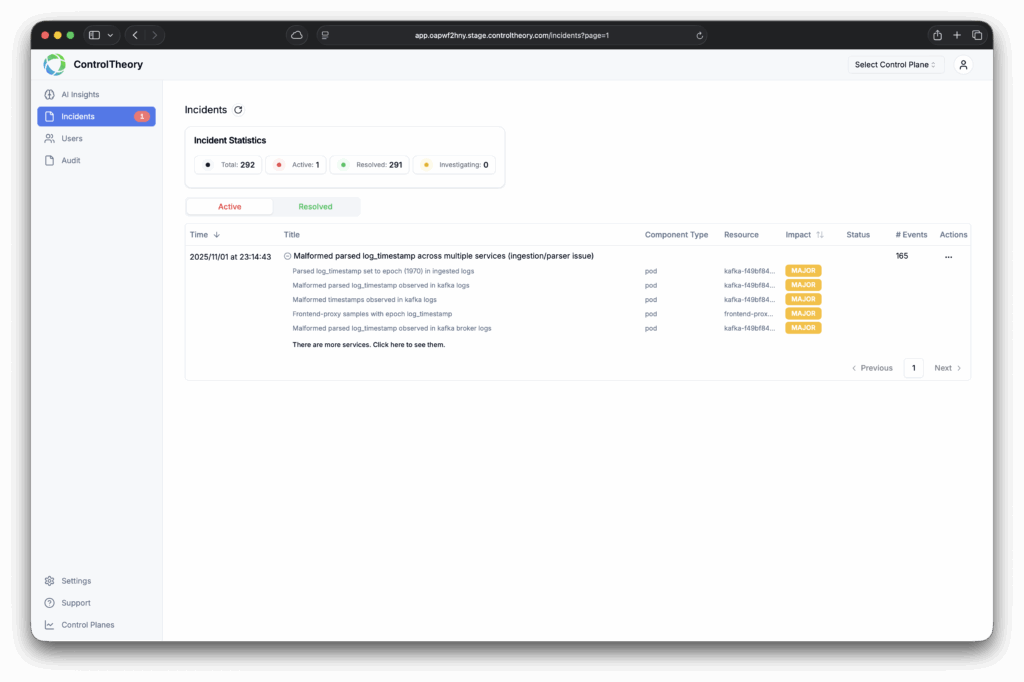Open Select Control Plane dropdown
Screen dimensions: 1024x682
(x=895, y=65)
